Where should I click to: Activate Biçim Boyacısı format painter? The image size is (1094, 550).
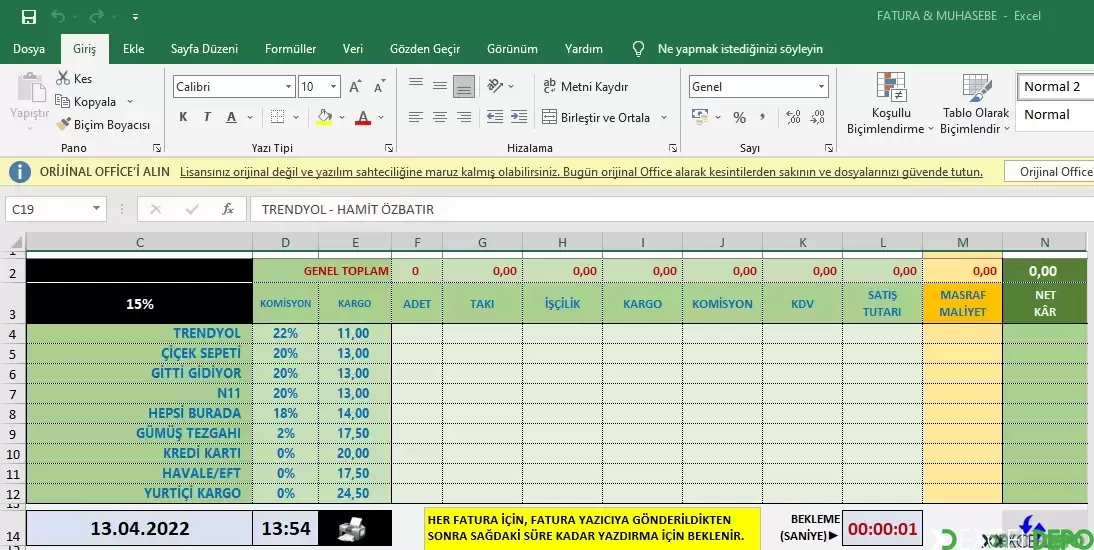pos(103,125)
